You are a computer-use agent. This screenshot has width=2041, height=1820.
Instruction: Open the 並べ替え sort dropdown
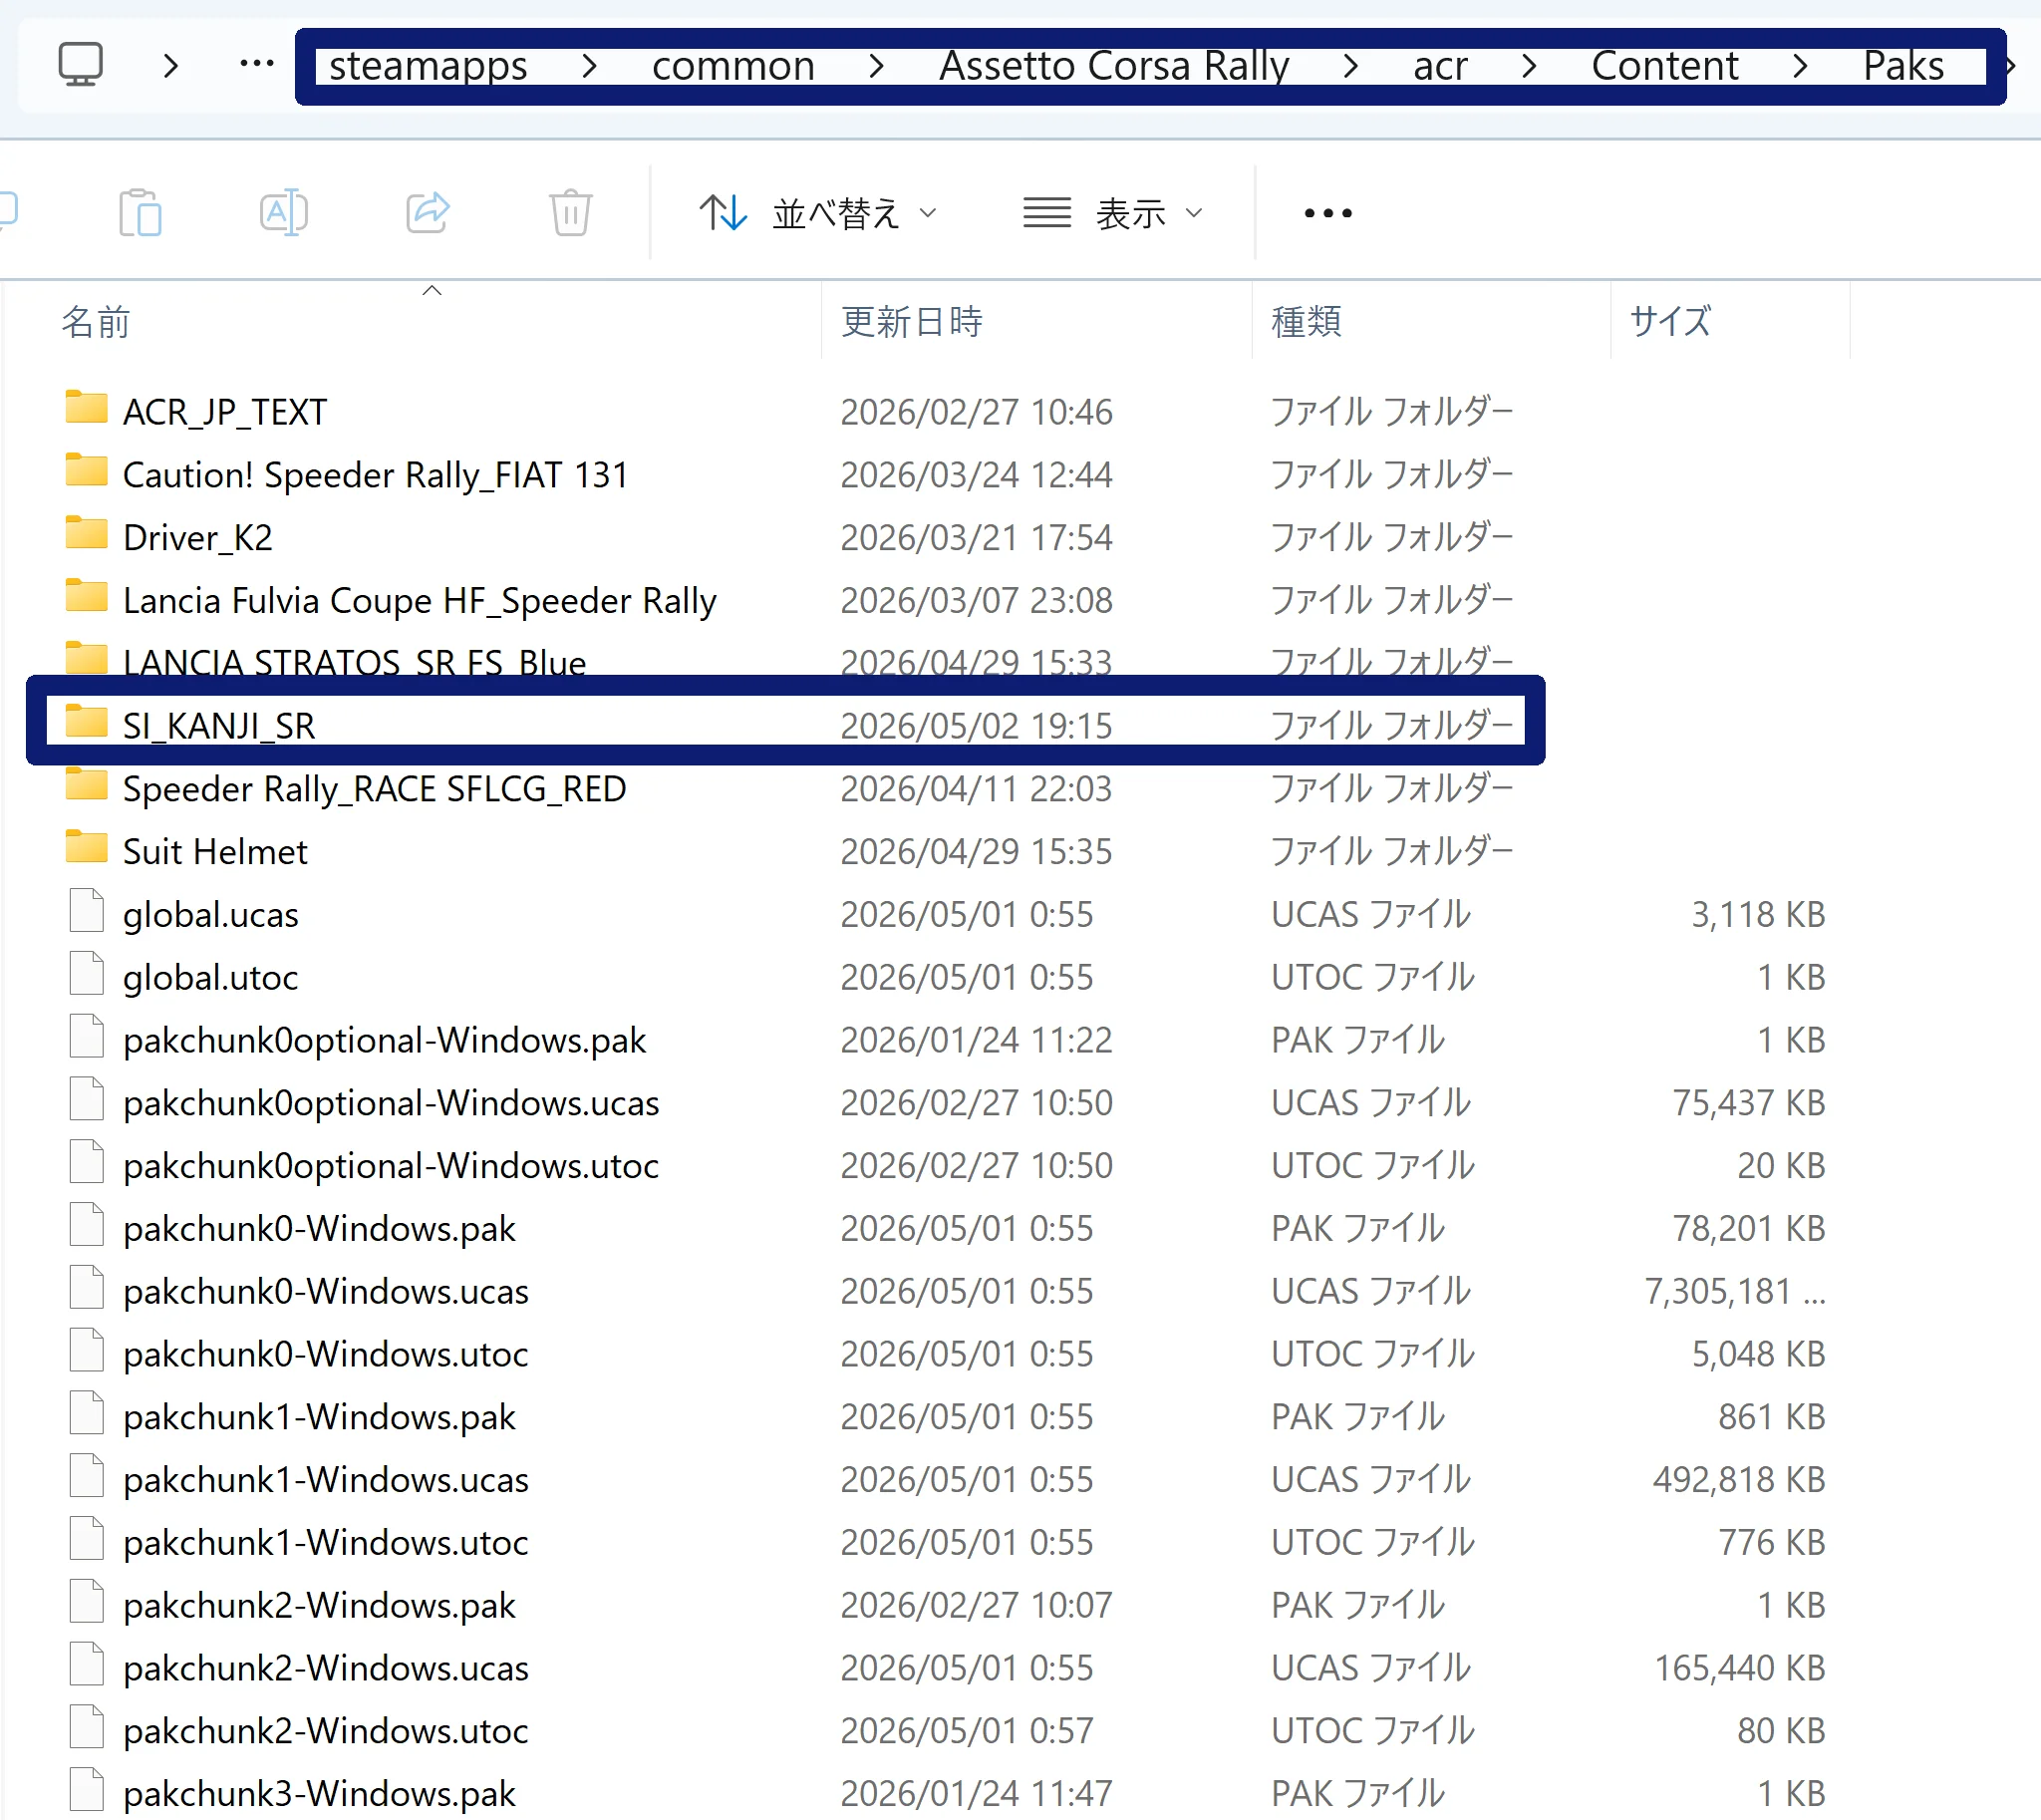pyautogui.click(x=818, y=213)
